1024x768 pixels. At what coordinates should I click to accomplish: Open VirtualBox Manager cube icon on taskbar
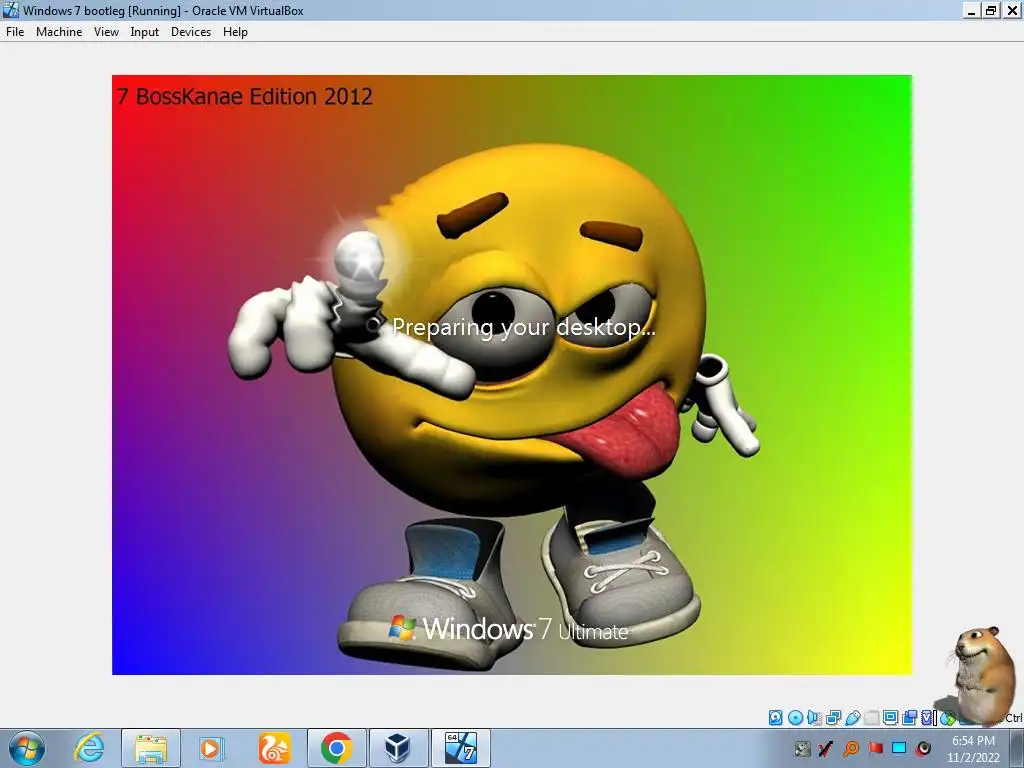[399, 748]
